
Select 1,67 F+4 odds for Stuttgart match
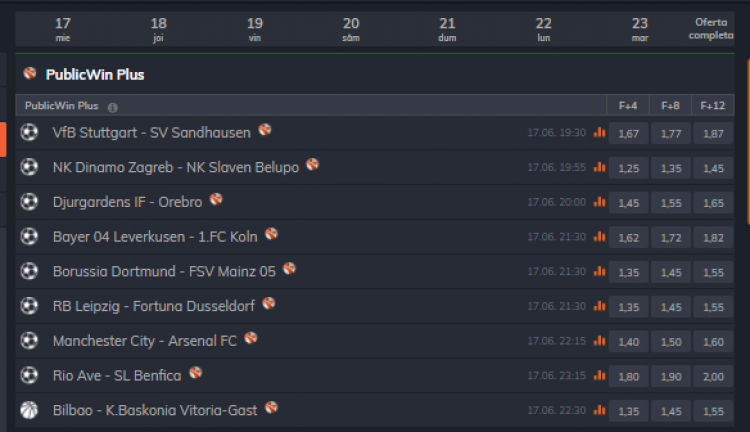pos(629,133)
